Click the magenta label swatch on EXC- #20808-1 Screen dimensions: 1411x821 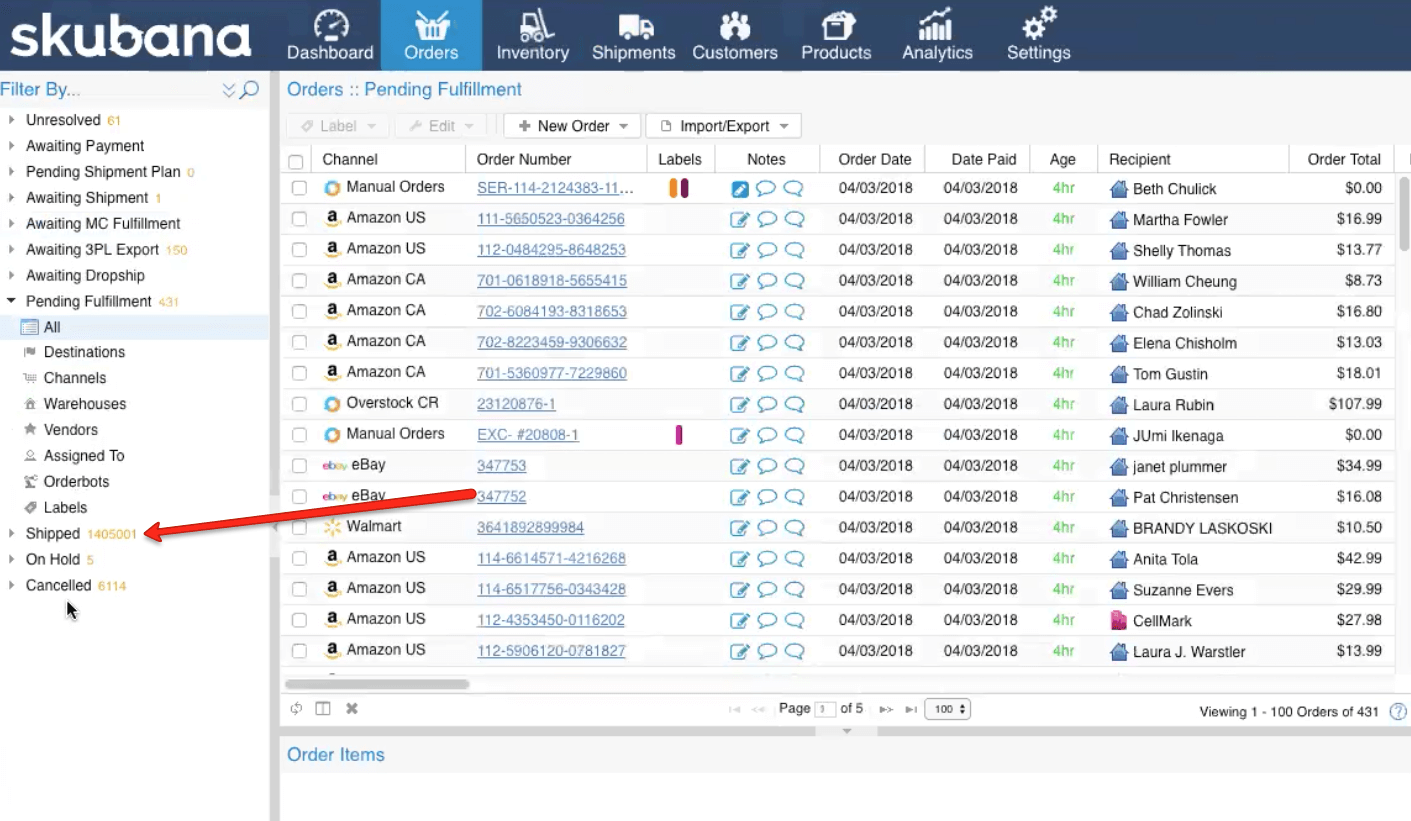(x=679, y=435)
